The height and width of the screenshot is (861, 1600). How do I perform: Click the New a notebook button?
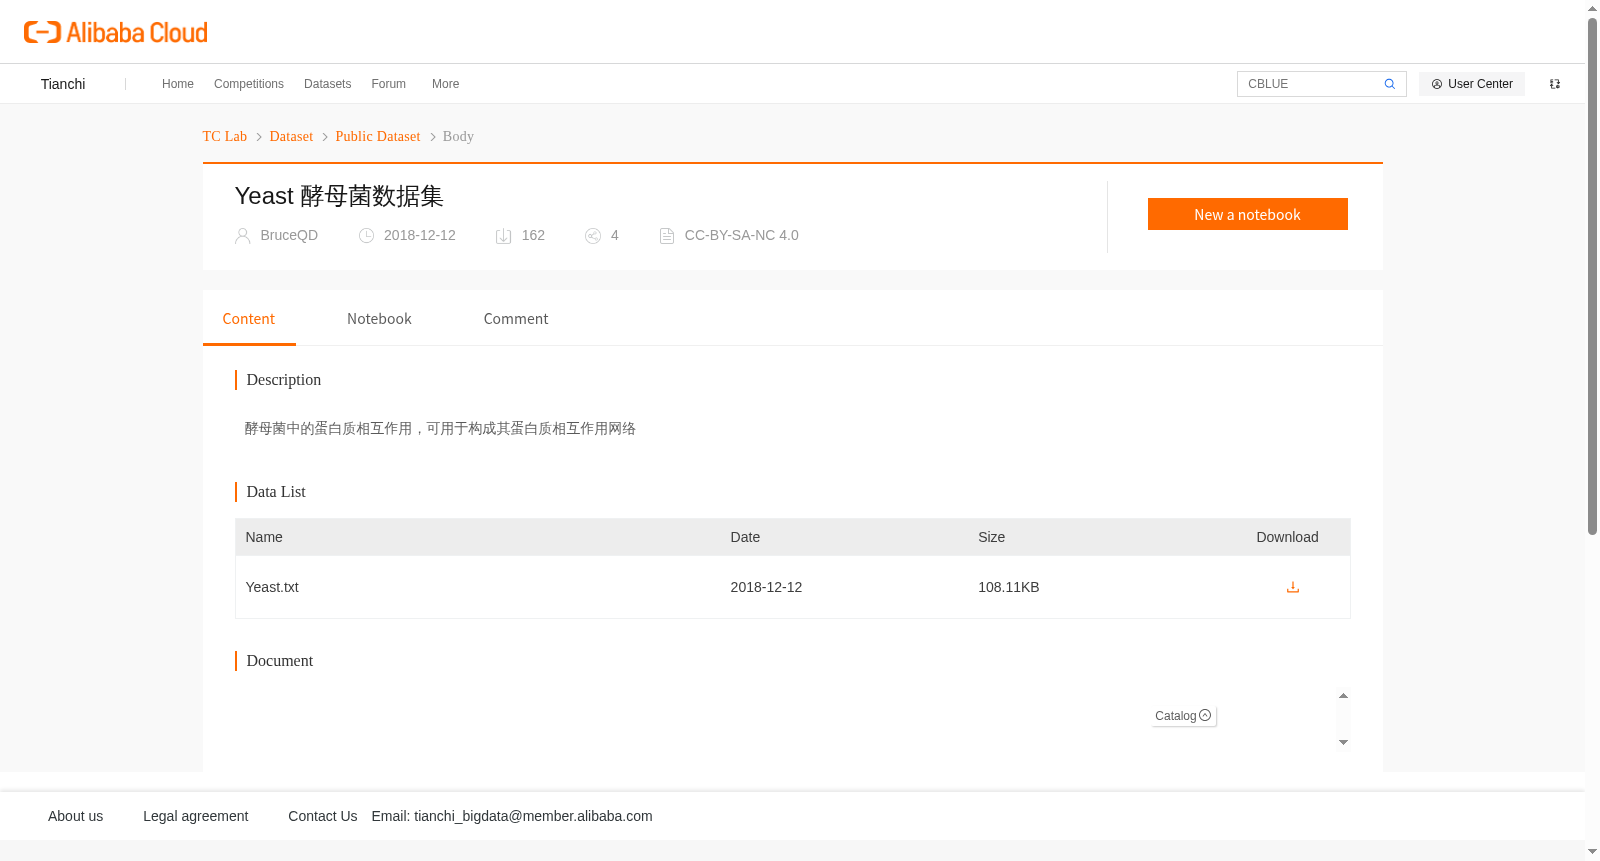coord(1247,214)
